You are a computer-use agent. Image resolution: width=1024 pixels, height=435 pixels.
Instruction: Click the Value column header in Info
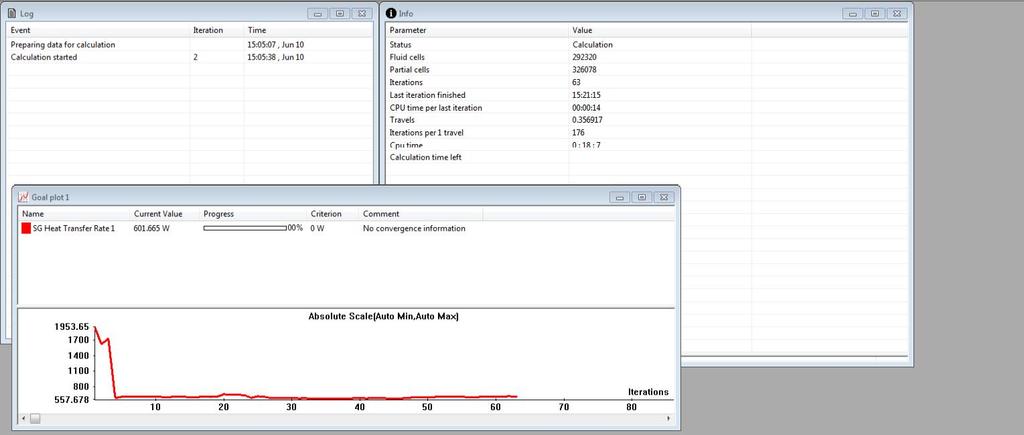[x=660, y=30]
